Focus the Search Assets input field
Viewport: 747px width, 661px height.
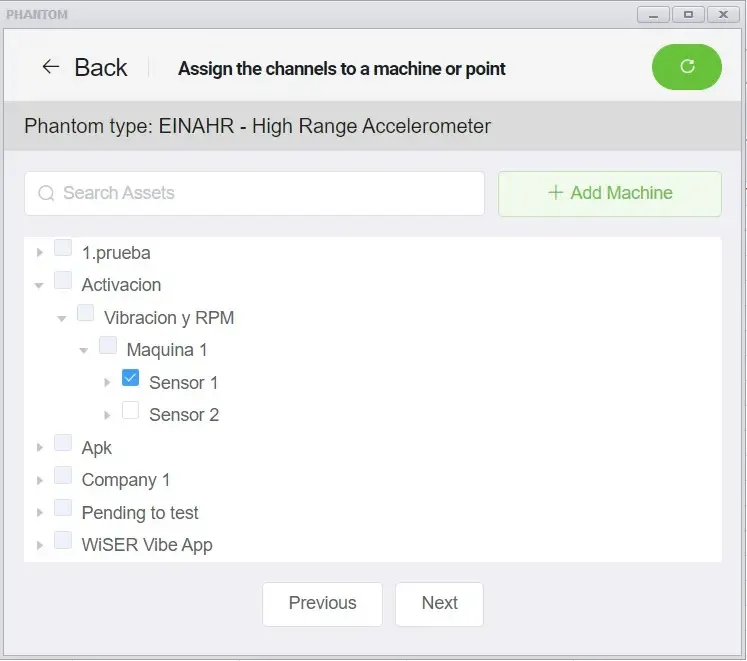(x=254, y=193)
